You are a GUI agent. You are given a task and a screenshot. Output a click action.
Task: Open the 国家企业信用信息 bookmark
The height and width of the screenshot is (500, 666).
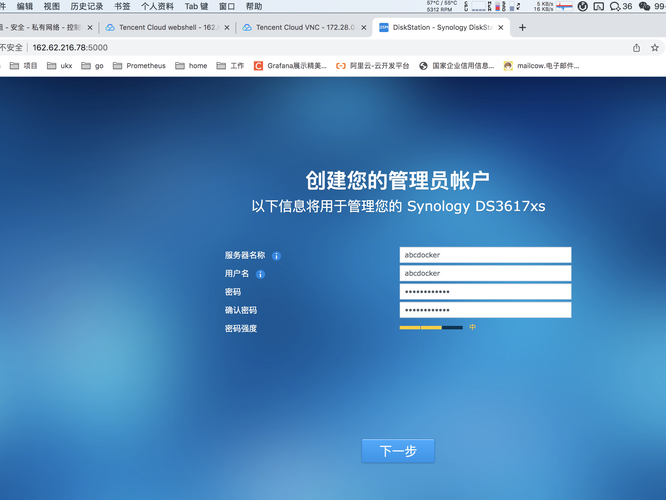coord(457,66)
